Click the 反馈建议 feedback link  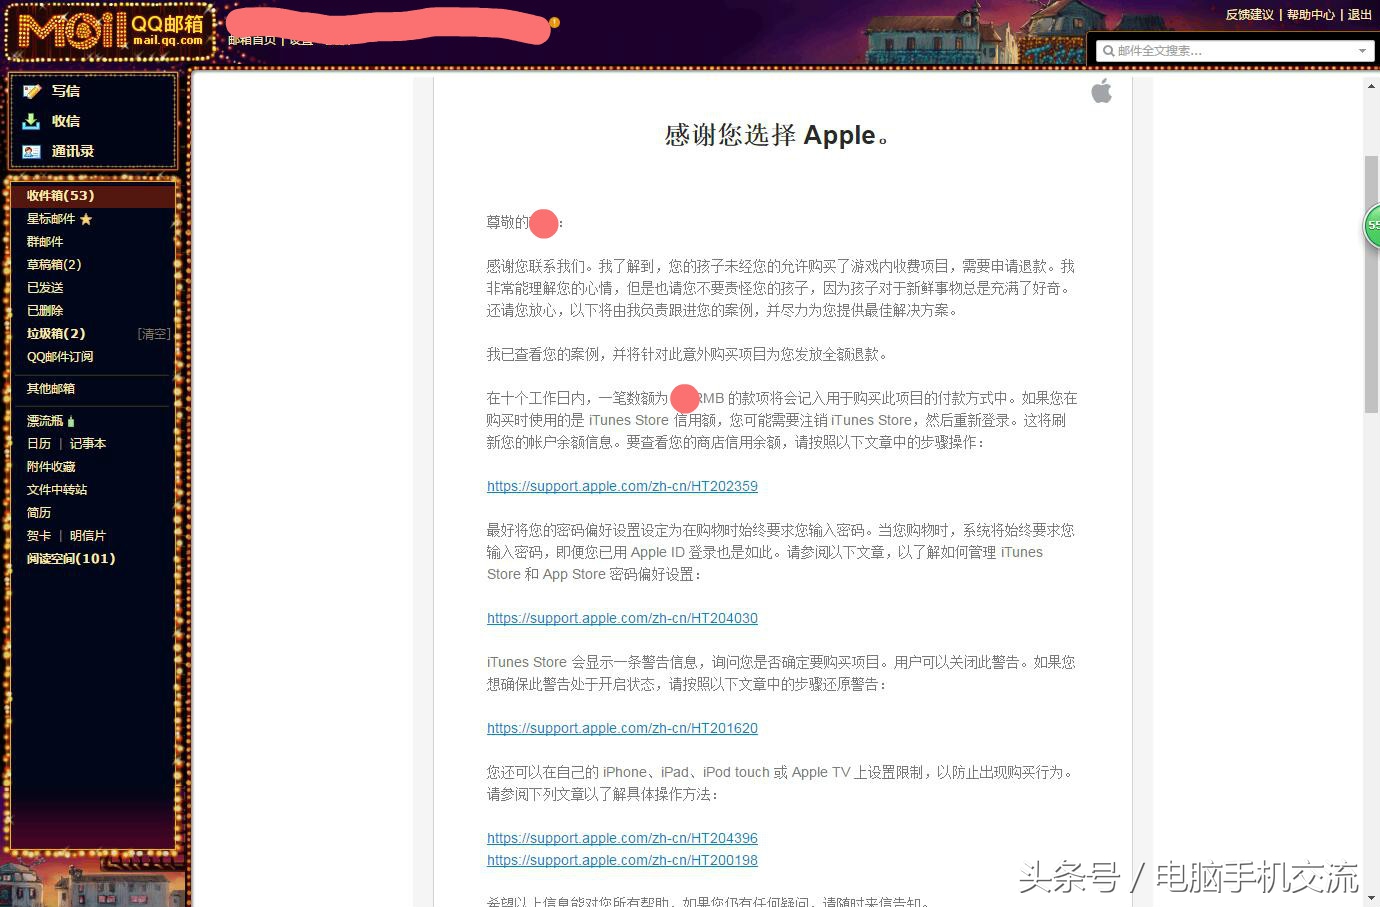[1249, 15]
